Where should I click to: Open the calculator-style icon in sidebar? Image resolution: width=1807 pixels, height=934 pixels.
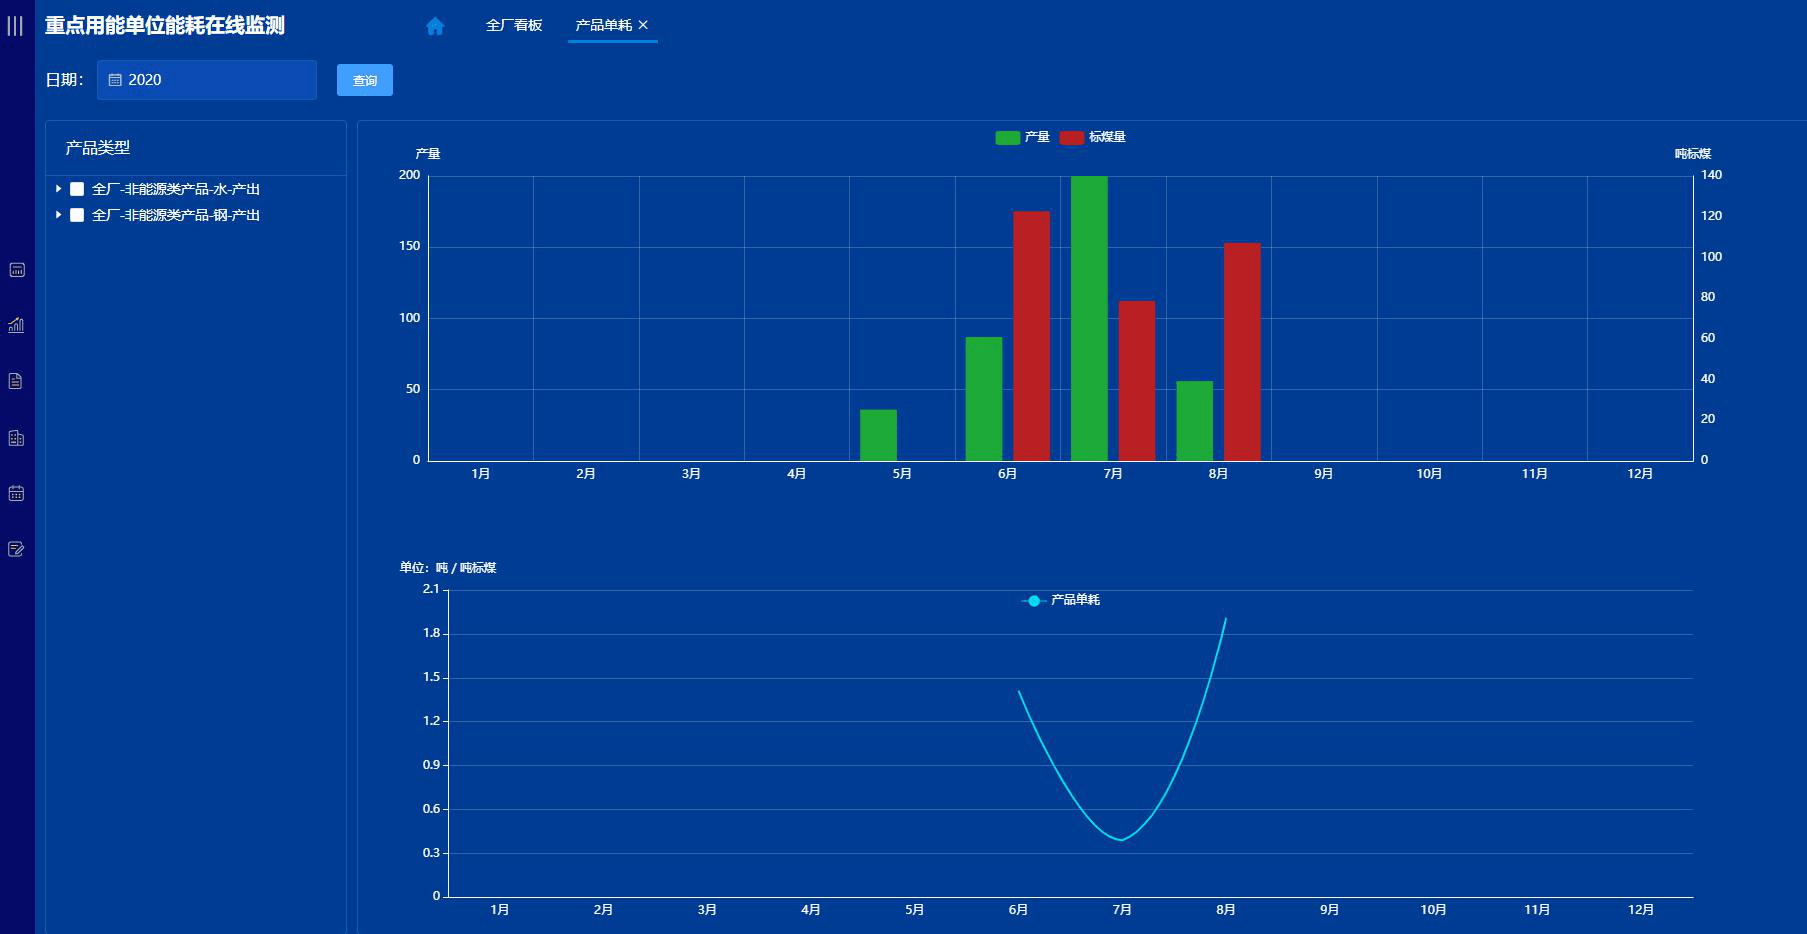click(x=16, y=270)
